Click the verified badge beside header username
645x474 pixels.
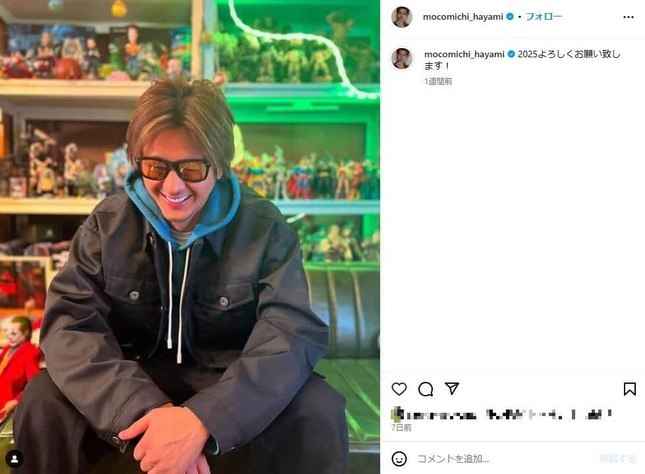pyautogui.click(x=510, y=17)
